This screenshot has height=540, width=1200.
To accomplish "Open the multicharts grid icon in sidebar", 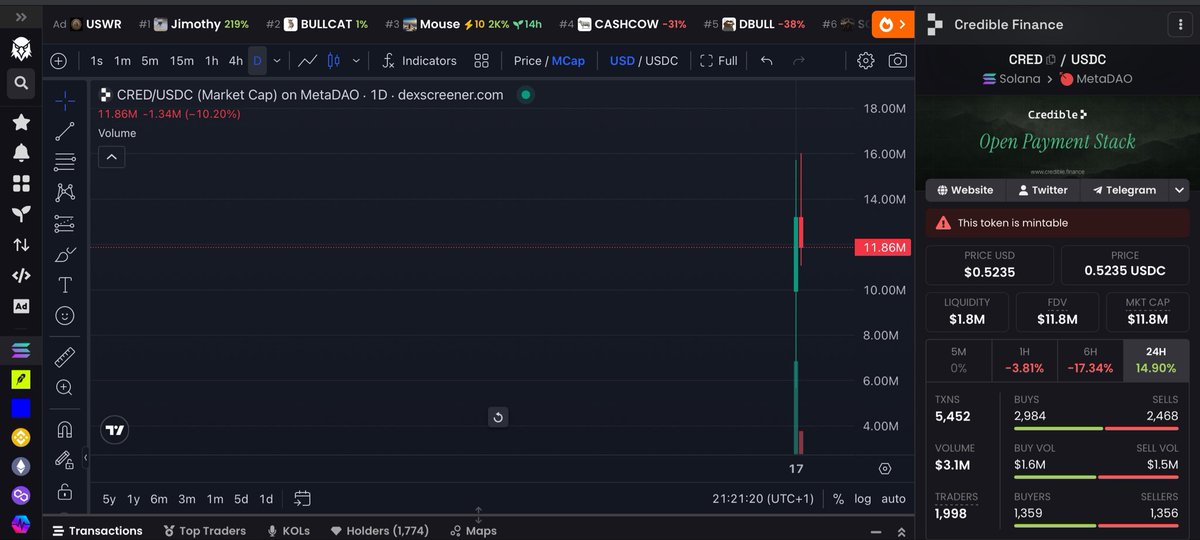I will pyautogui.click(x=20, y=183).
